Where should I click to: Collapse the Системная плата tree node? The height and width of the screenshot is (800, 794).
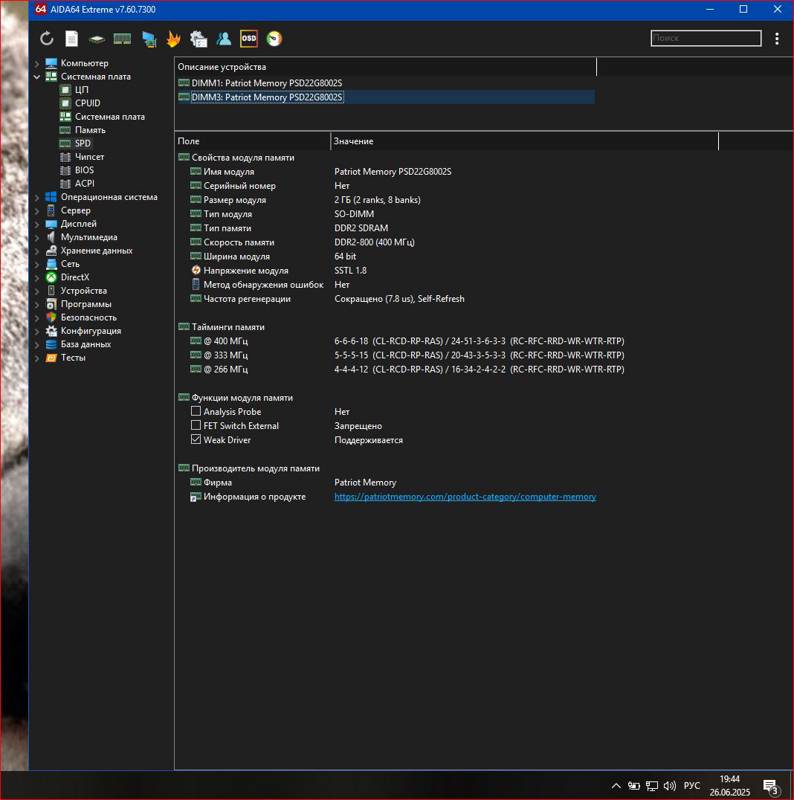[x=37, y=77]
